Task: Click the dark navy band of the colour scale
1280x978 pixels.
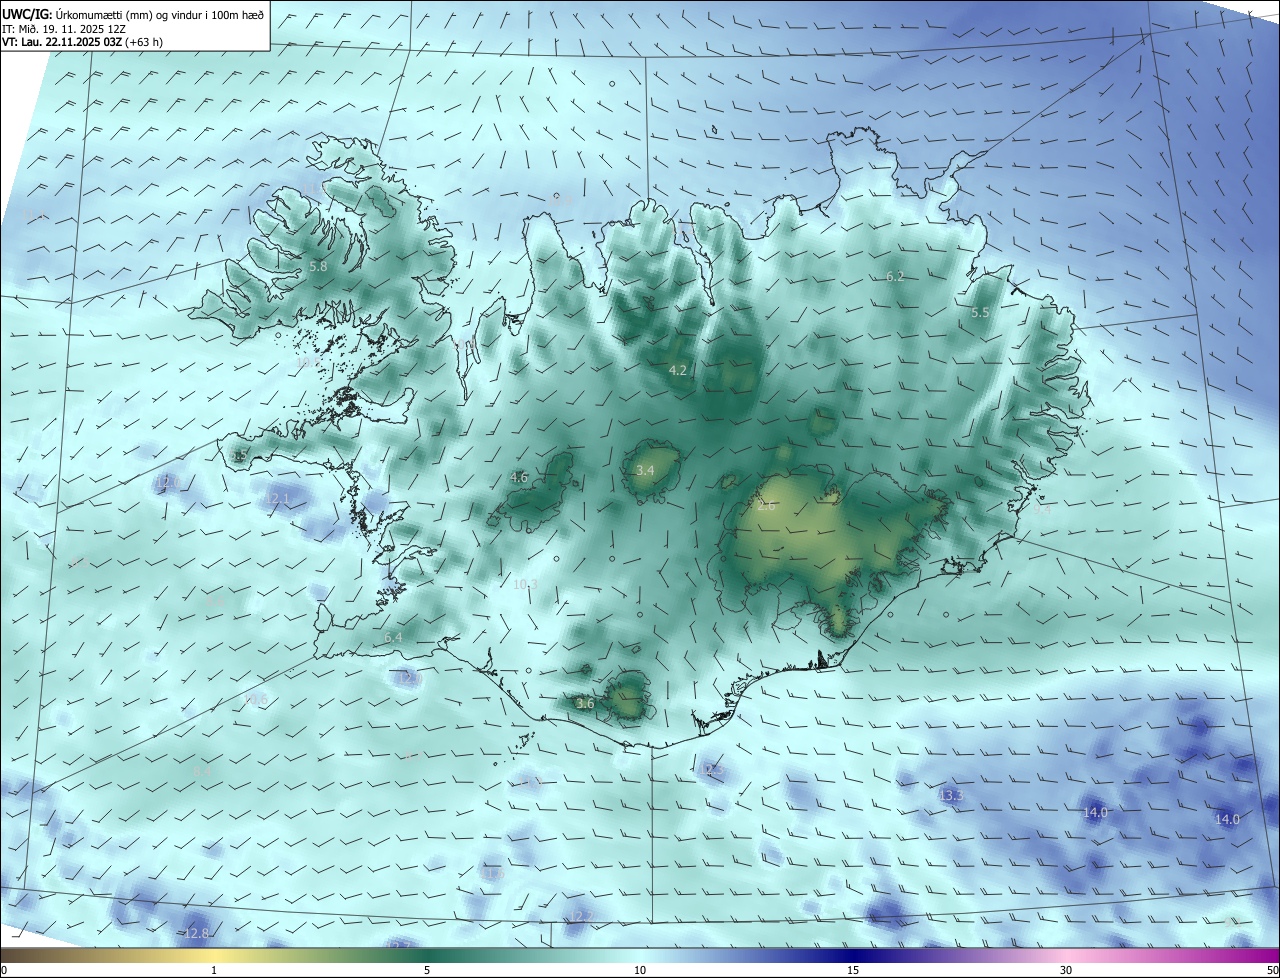Action: [x=853, y=955]
